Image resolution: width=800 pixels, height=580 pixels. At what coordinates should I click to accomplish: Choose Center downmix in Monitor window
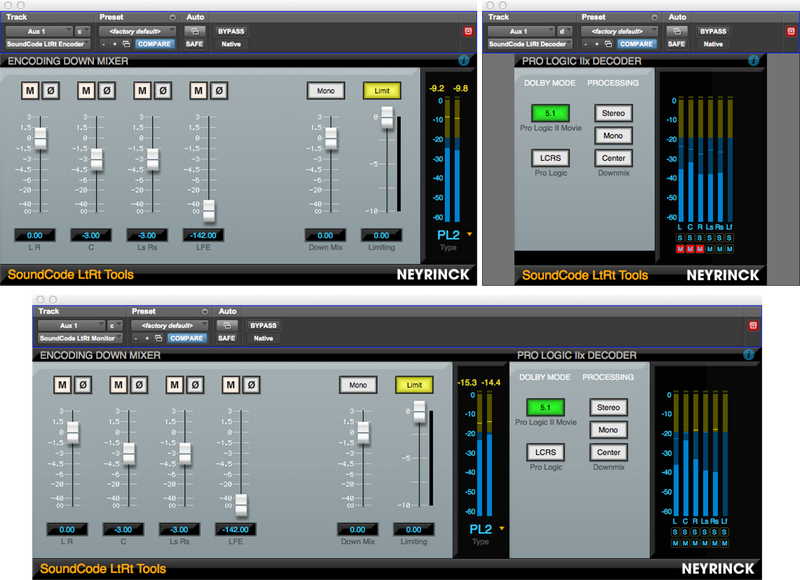coord(609,452)
